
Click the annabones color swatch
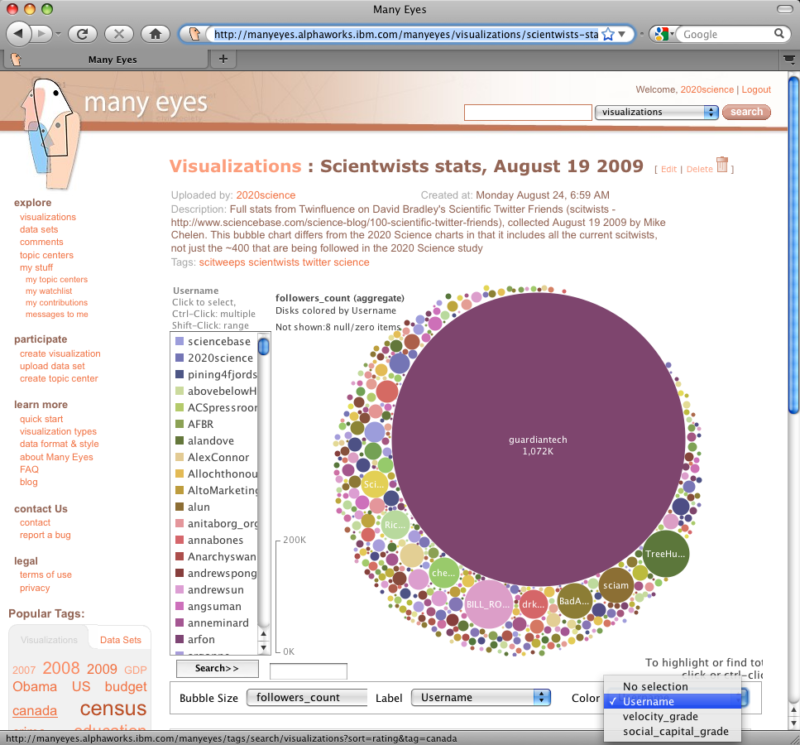click(x=179, y=540)
